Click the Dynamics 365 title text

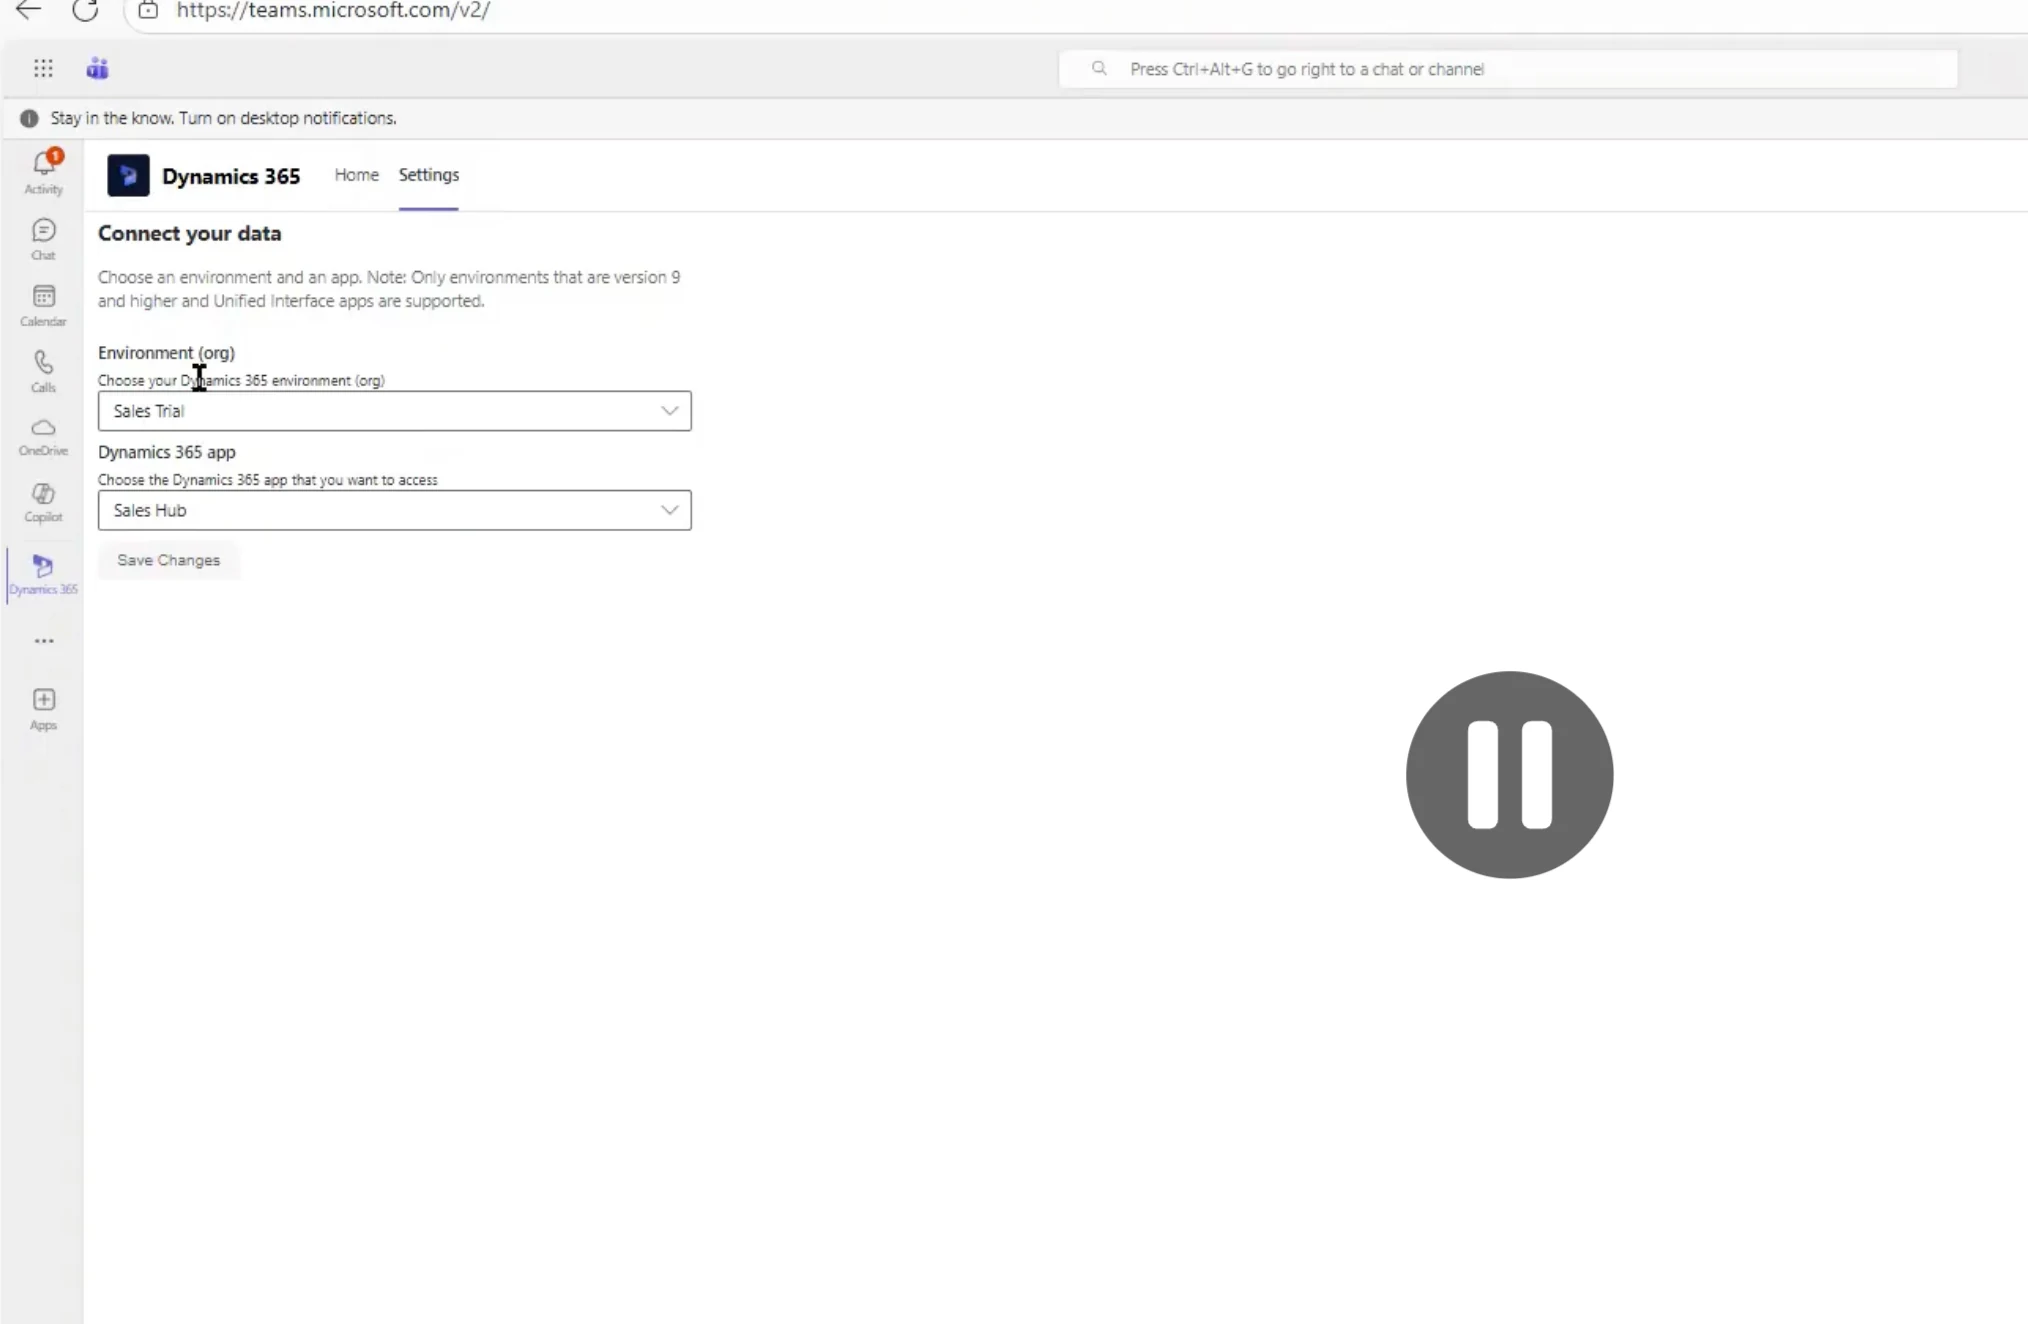pyautogui.click(x=231, y=176)
